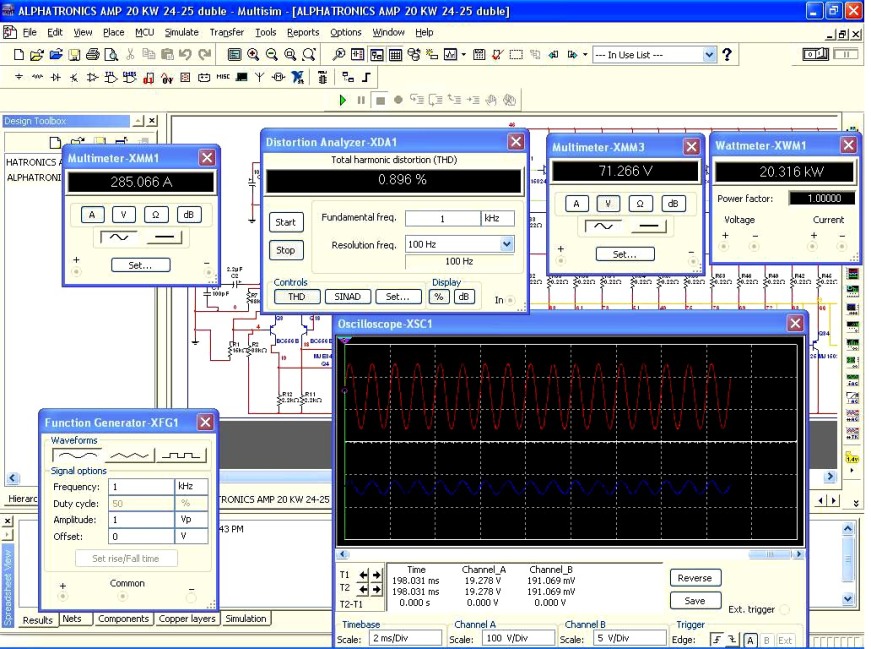Click the yellow open folder icon
The width and height of the screenshot is (871, 649).
[37, 54]
